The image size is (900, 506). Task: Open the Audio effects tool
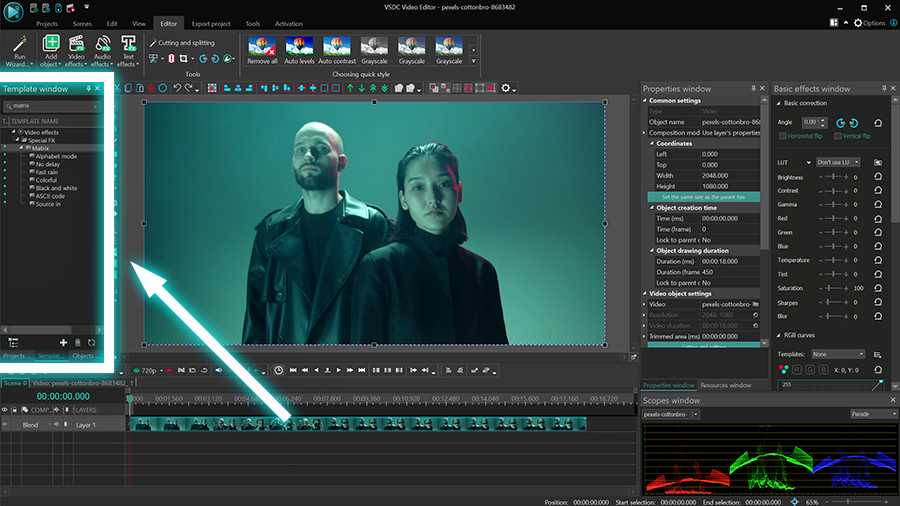[102, 44]
